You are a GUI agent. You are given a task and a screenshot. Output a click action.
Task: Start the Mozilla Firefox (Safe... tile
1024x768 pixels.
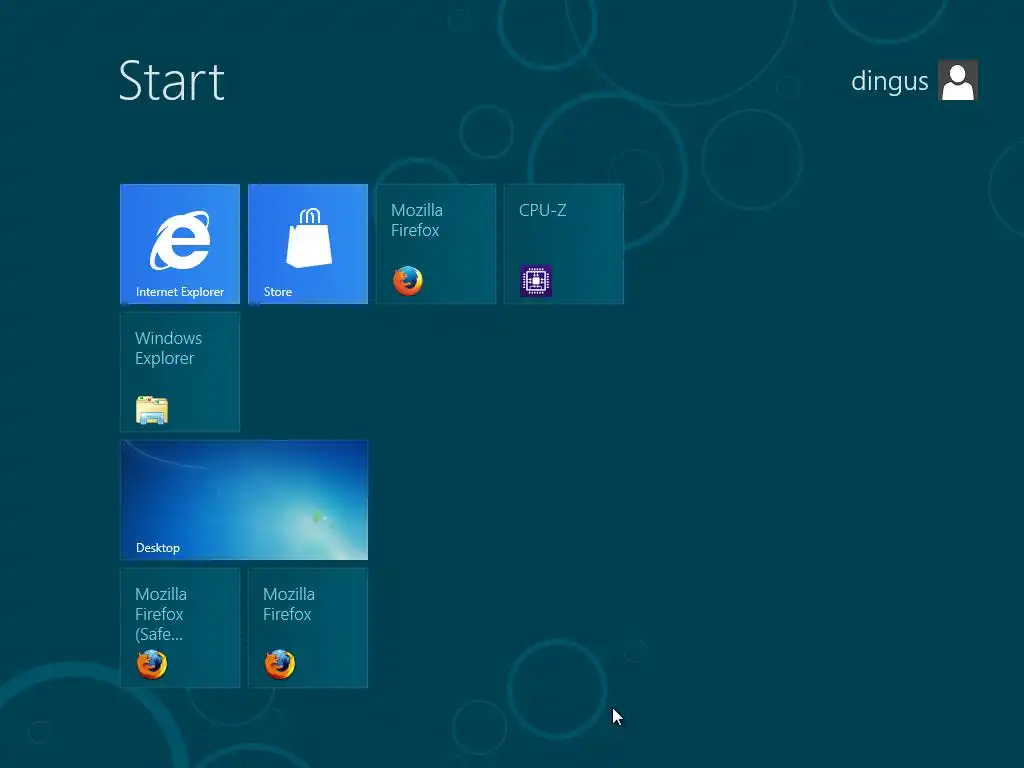(180, 628)
